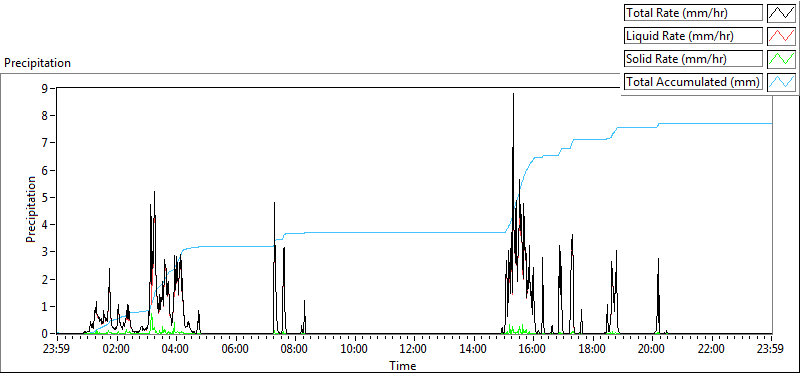Image resolution: width=800 pixels, height=373 pixels.
Task: Select the Total Rate (mm/hr) legend label
Action: [694, 13]
